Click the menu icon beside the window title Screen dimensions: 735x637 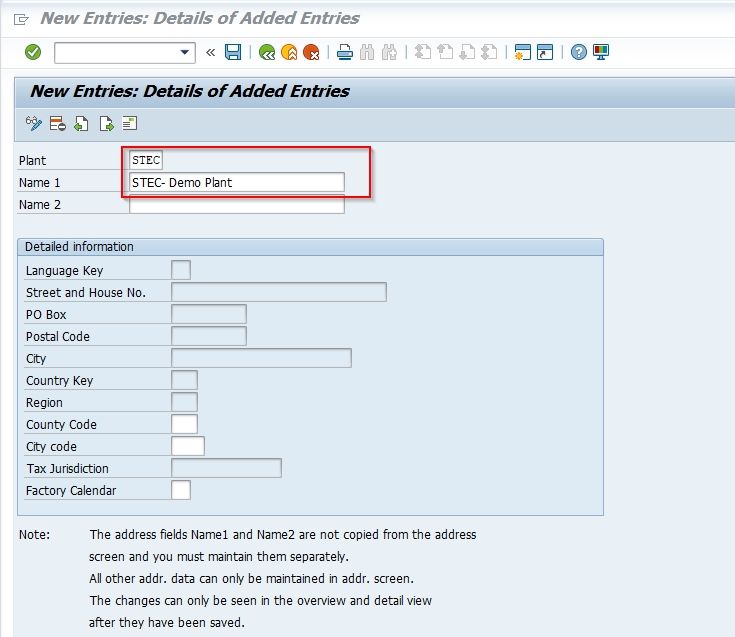(x=21, y=19)
